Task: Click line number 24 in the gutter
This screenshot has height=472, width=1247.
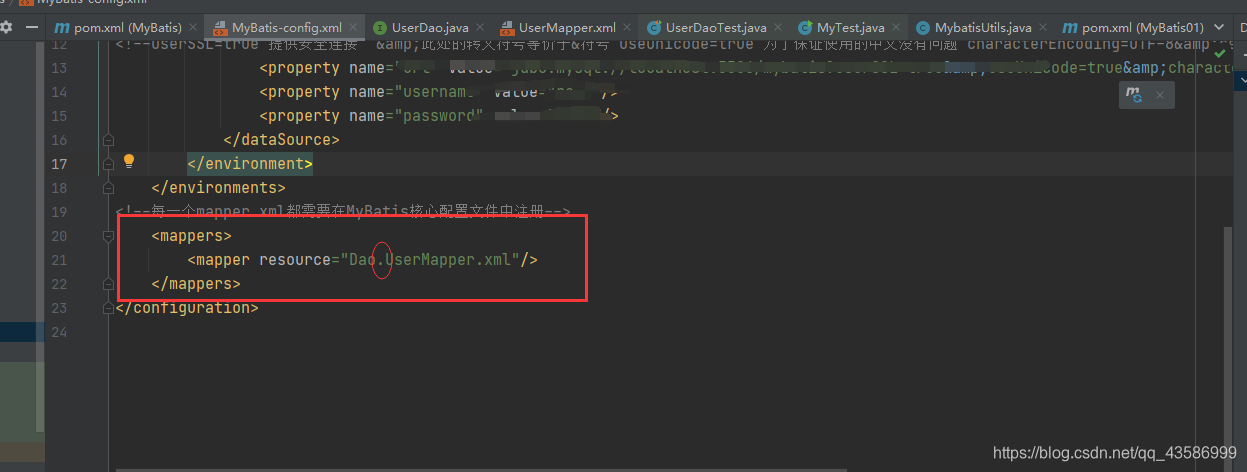Action: pyautogui.click(x=59, y=332)
